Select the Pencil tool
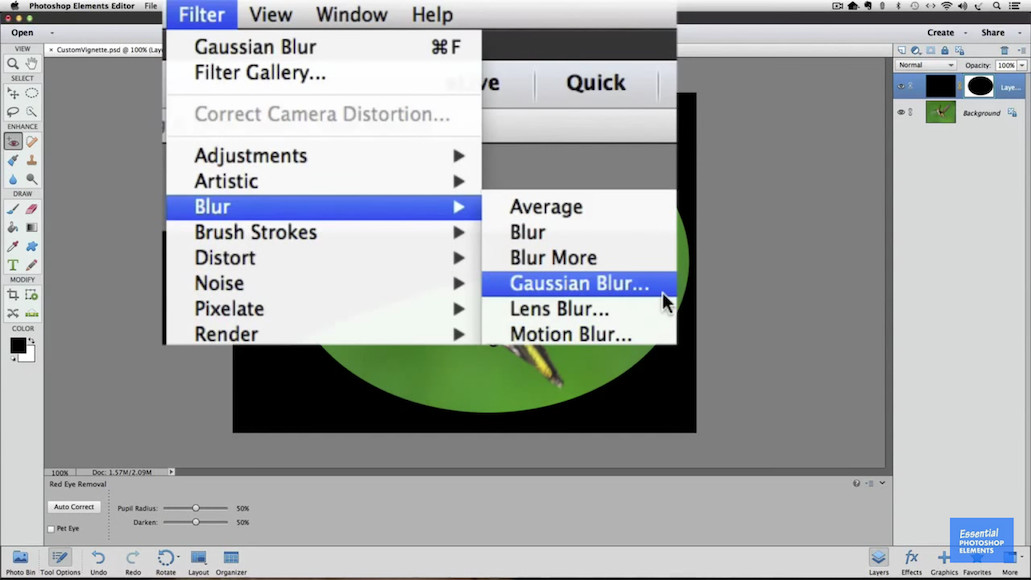 click(x=32, y=265)
